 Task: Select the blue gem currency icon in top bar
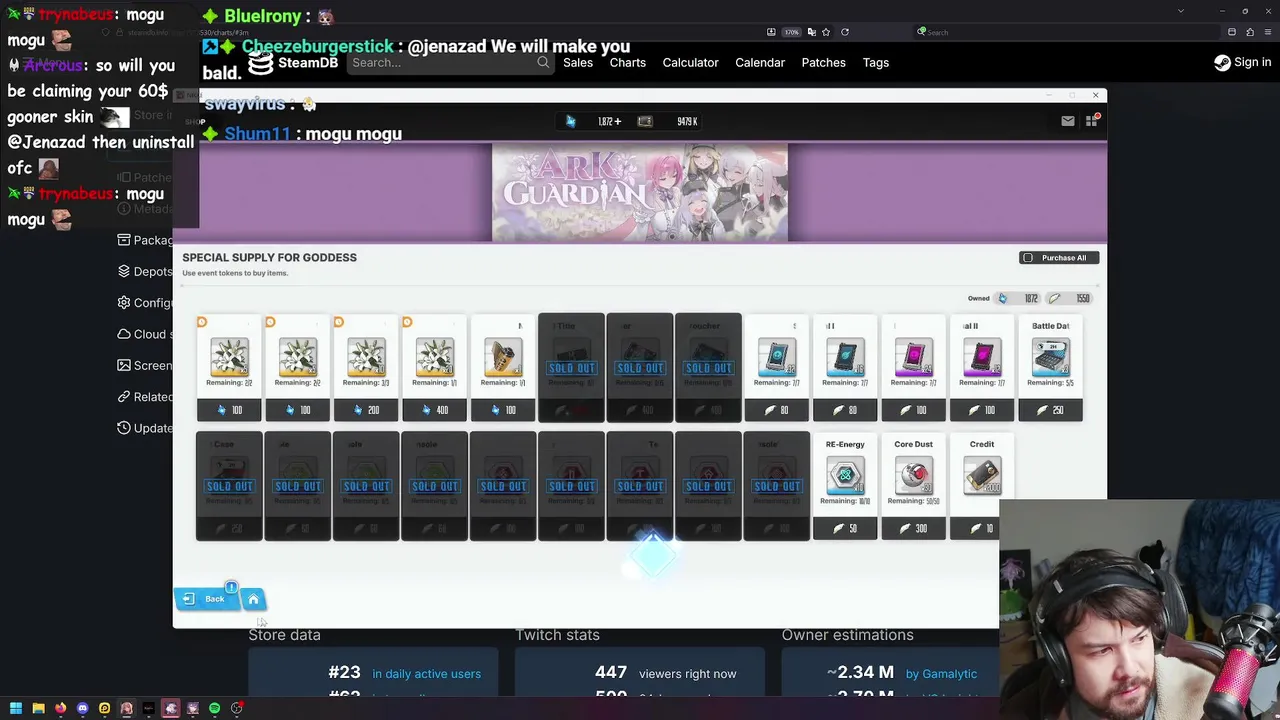click(570, 121)
